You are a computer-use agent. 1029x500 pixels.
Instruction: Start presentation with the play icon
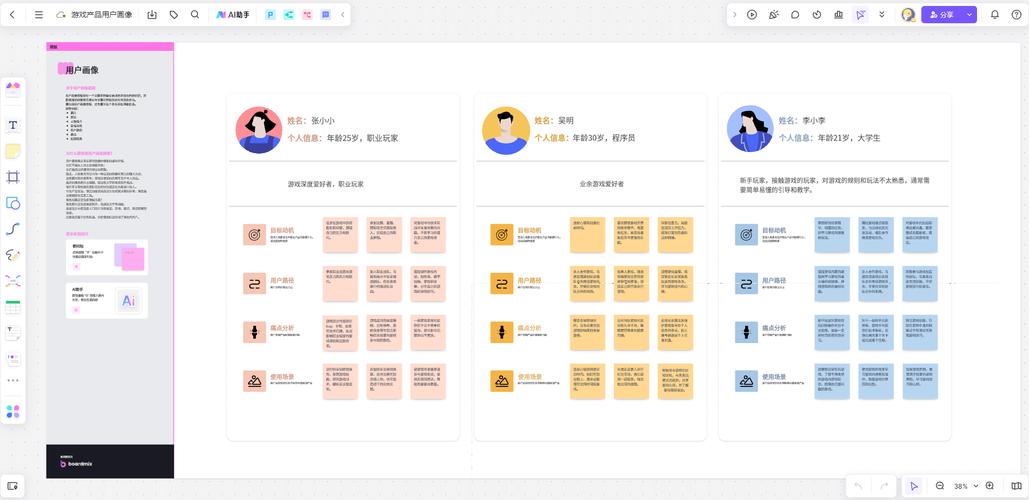click(x=752, y=15)
